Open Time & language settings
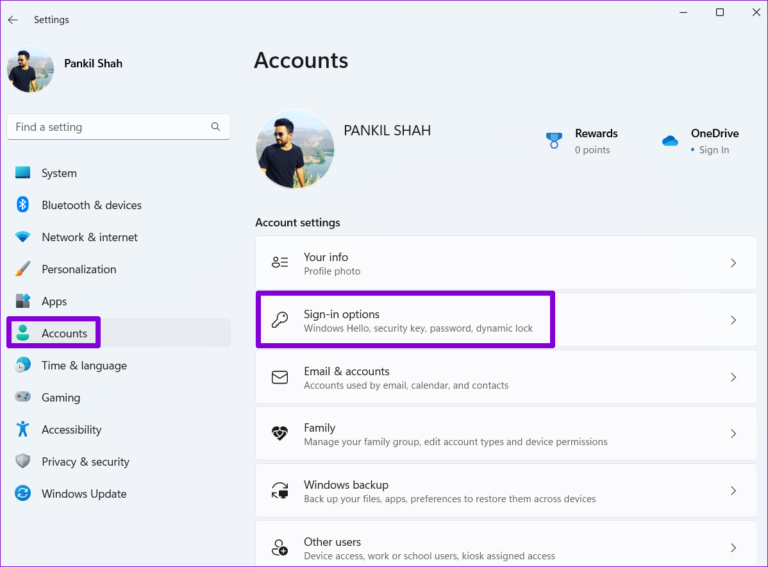The image size is (768, 567). [x=84, y=366]
